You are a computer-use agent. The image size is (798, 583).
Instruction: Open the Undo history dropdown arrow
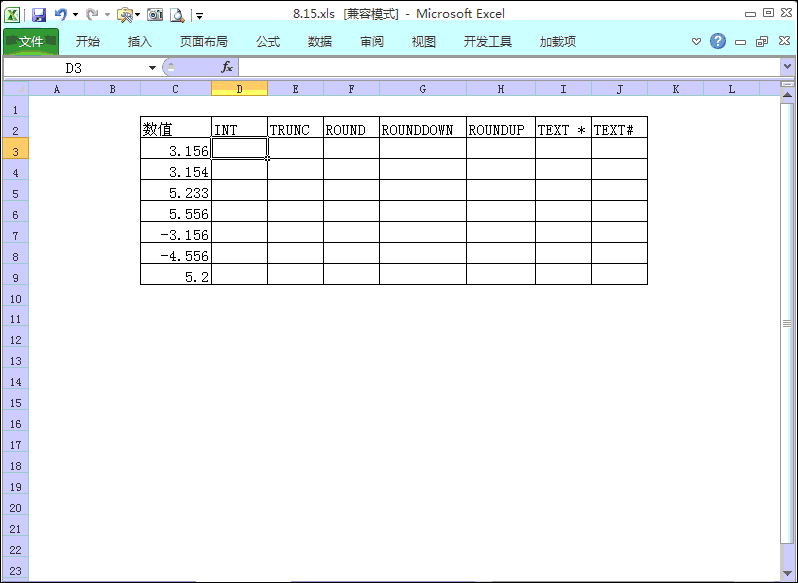tap(75, 15)
